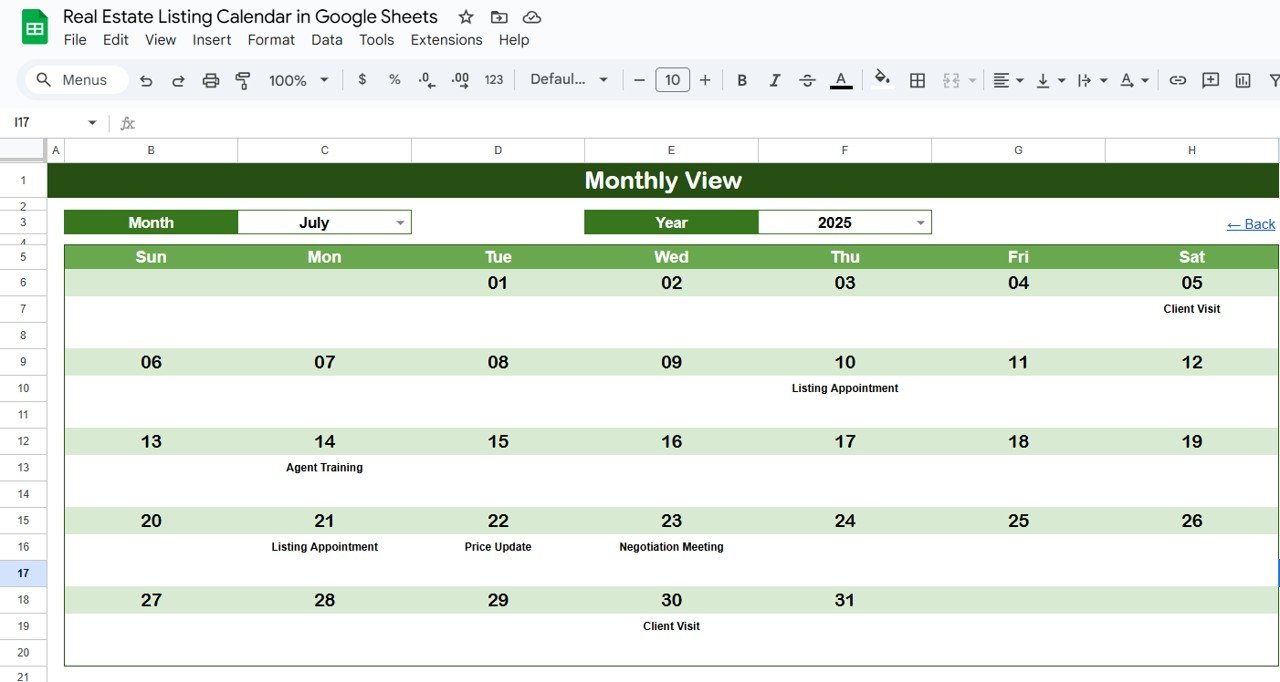
Task: Click the Insert comment icon
Action: point(1210,80)
